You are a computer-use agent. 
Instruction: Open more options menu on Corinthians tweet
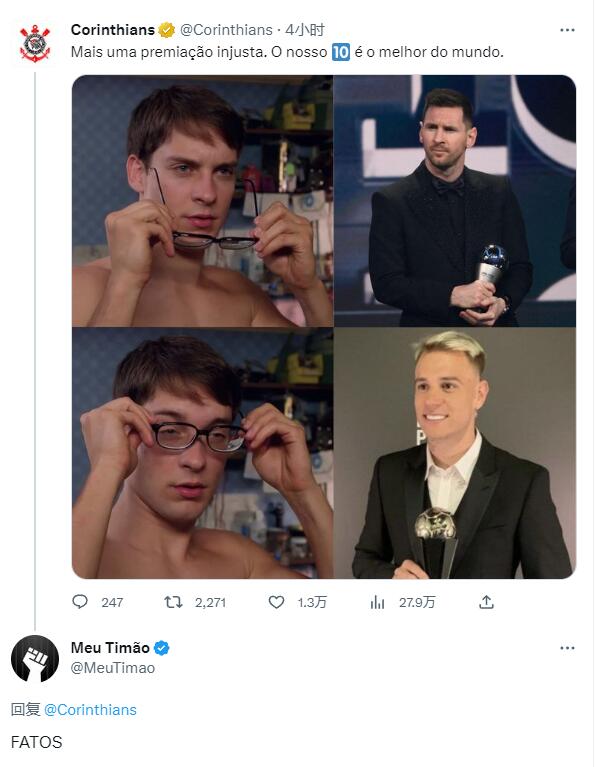click(x=567, y=30)
